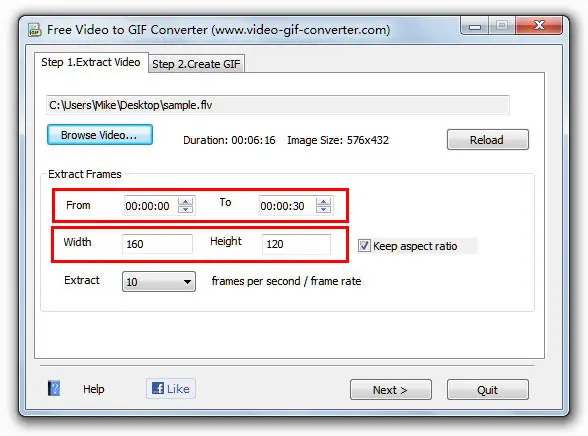Click the app icon in title bar
The width and height of the screenshot is (588, 436).
coord(34,30)
